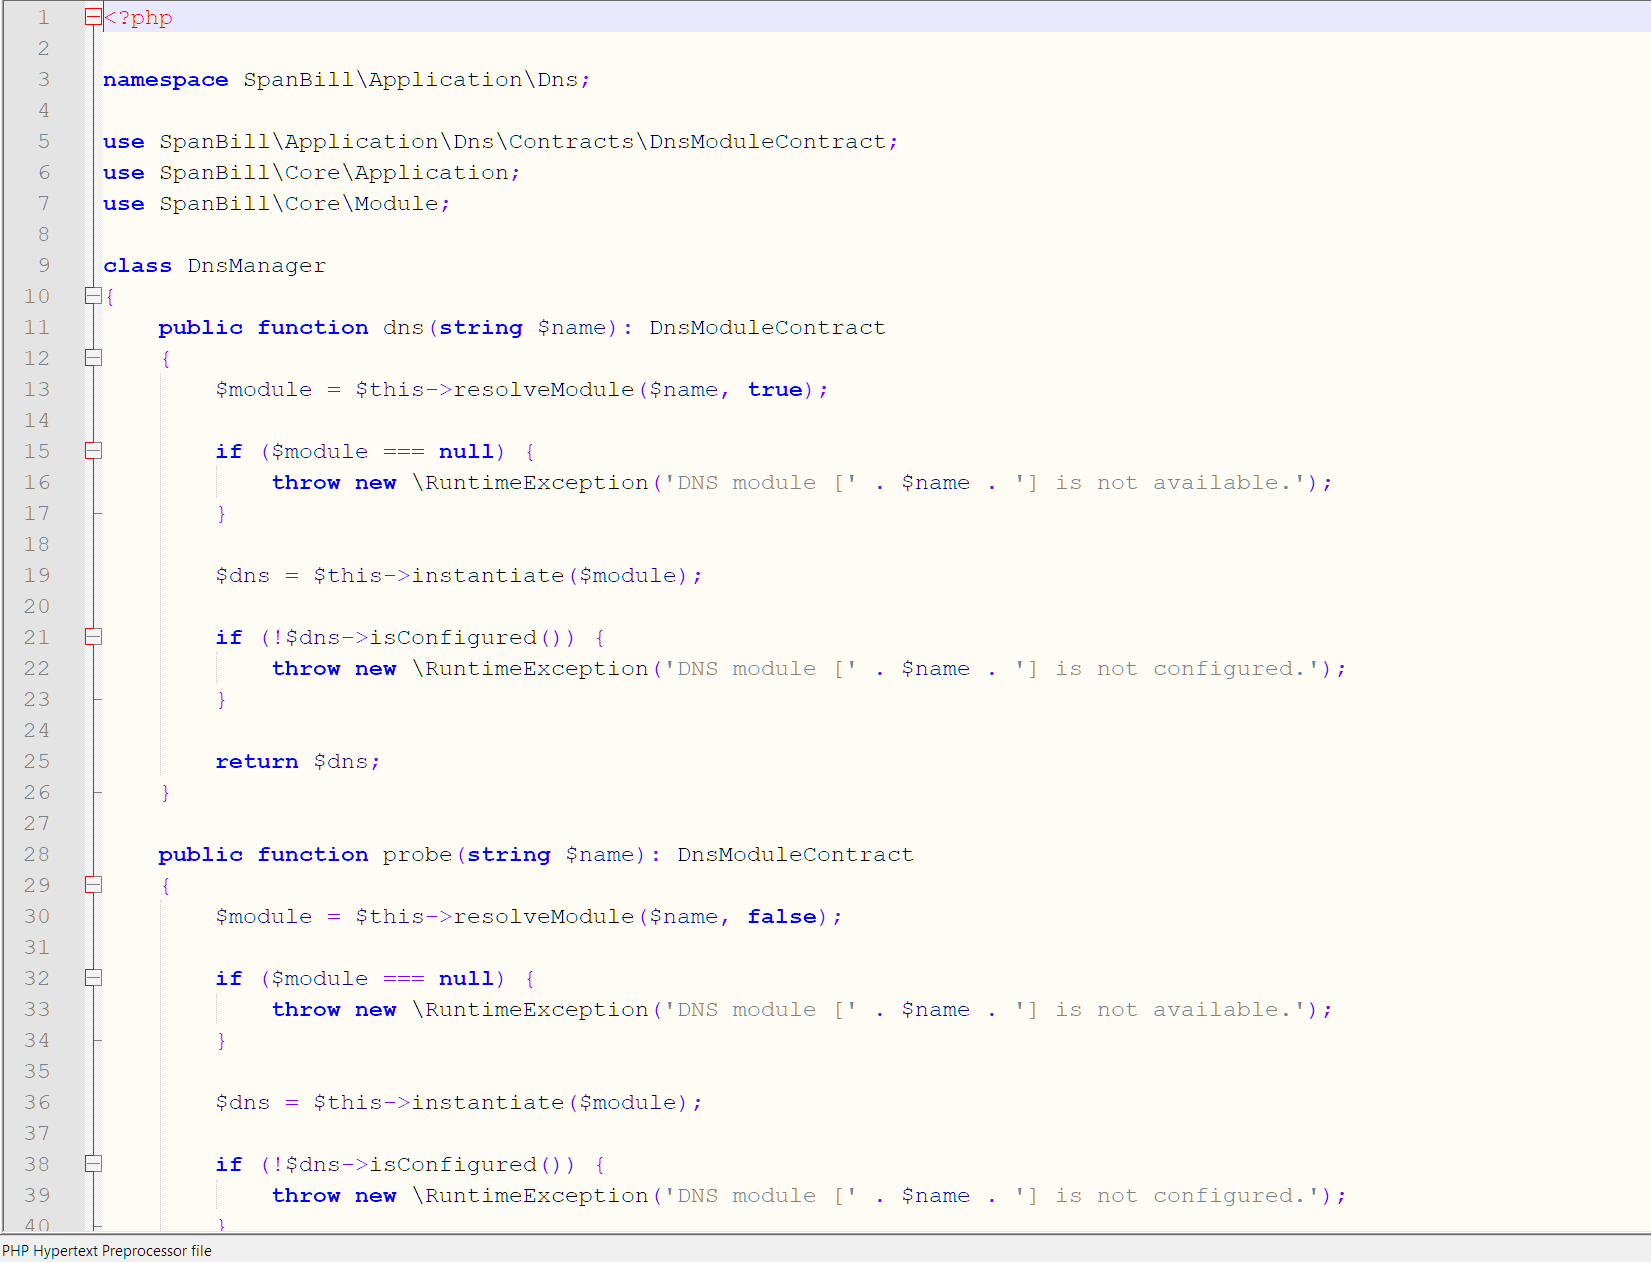Click the dns function name on line 11
Screen dimensions: 1651x1262
point(404,328)
